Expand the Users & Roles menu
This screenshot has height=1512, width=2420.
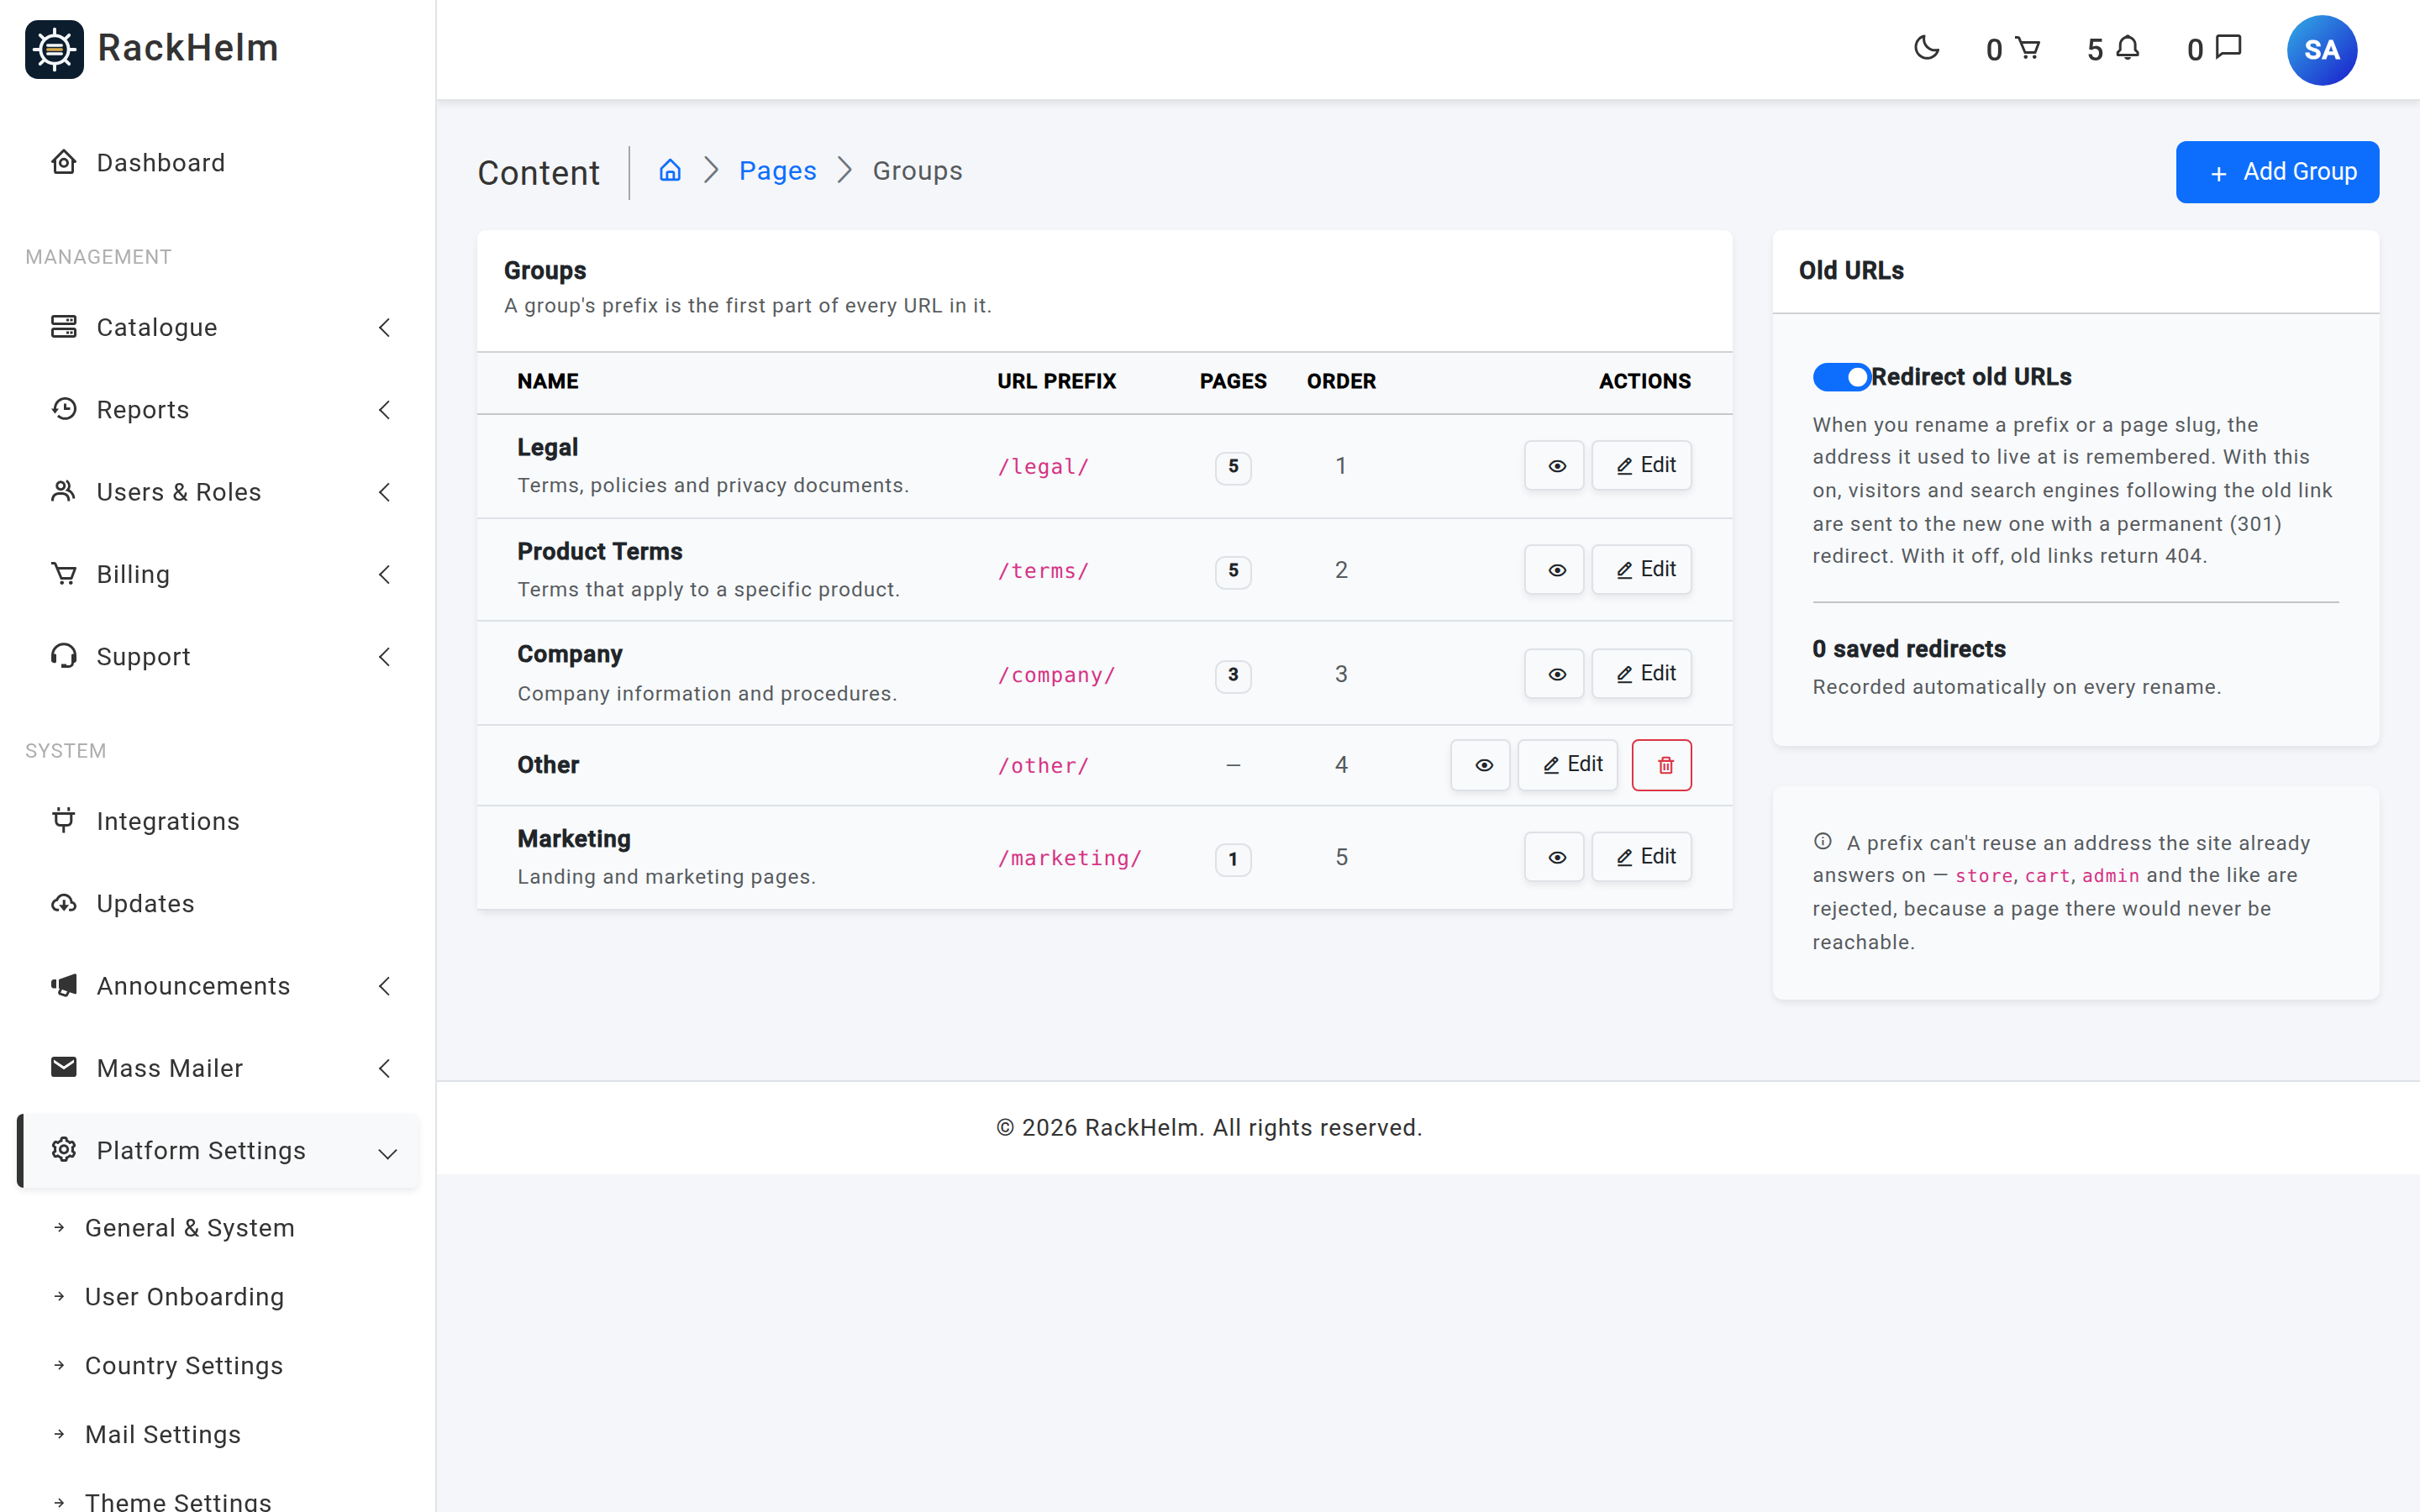pyautogui.click(x=218, y=491)
